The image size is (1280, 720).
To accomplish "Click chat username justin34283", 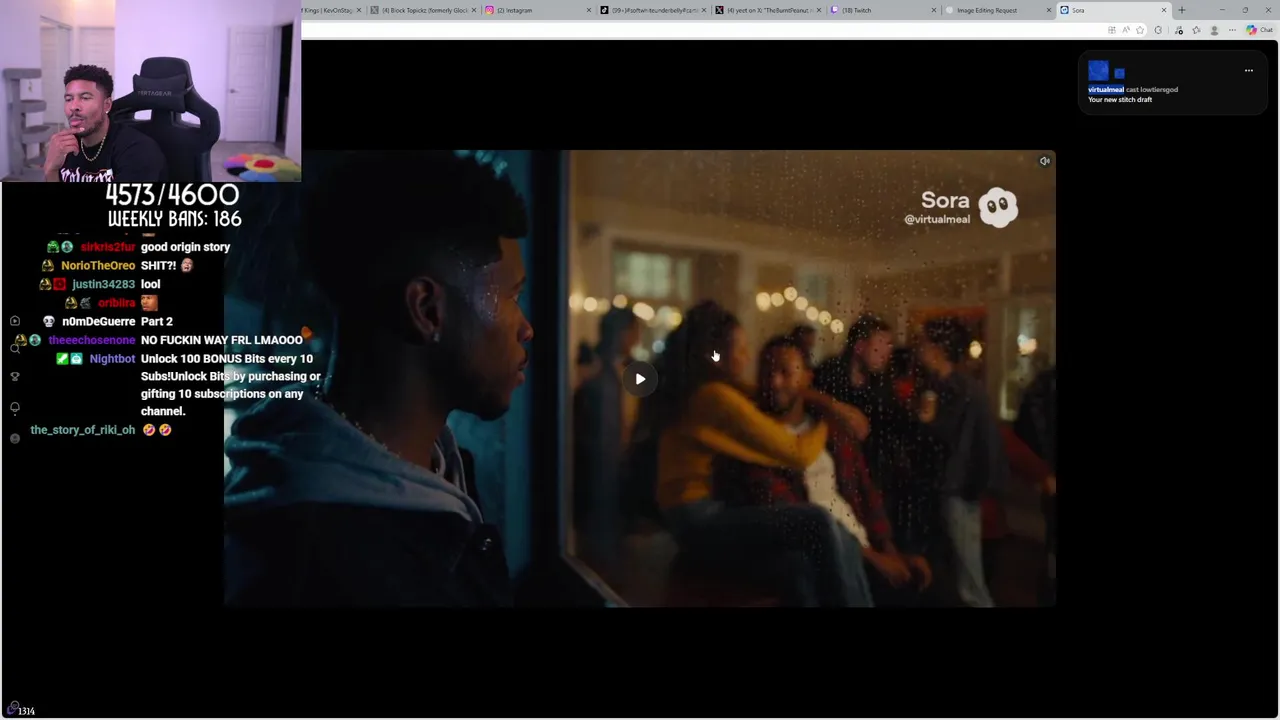I will pos(103,284).
